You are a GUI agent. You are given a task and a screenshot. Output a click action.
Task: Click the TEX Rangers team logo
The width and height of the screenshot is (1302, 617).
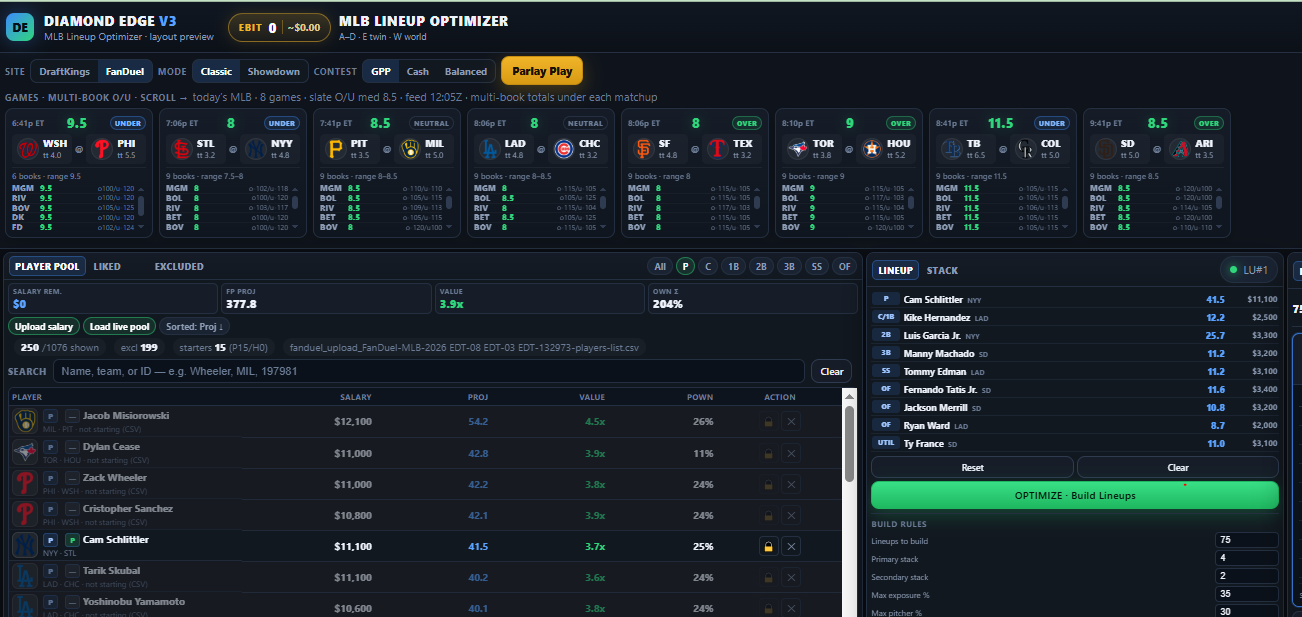click(x=717, y=149)
